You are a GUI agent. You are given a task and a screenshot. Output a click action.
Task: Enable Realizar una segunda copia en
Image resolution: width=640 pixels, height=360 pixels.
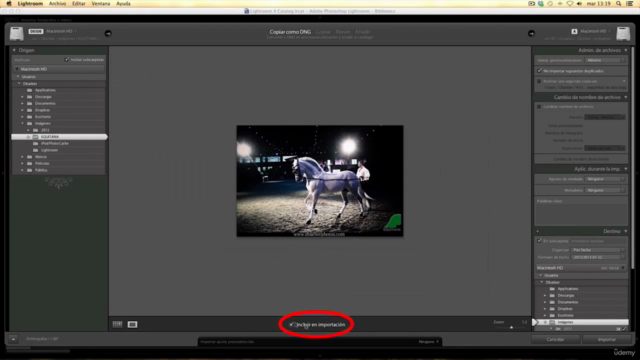point(539,81)
